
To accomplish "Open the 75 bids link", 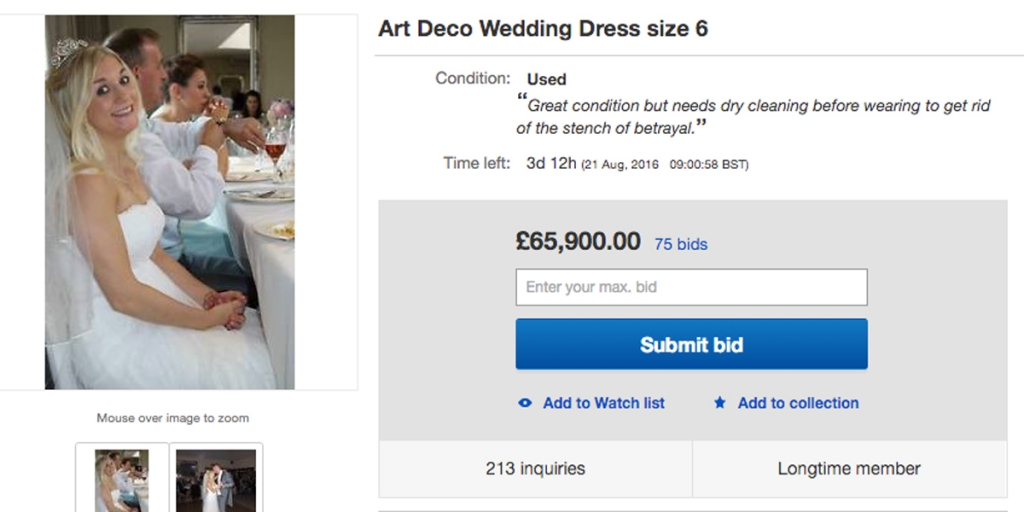I will tap(680, 243).
